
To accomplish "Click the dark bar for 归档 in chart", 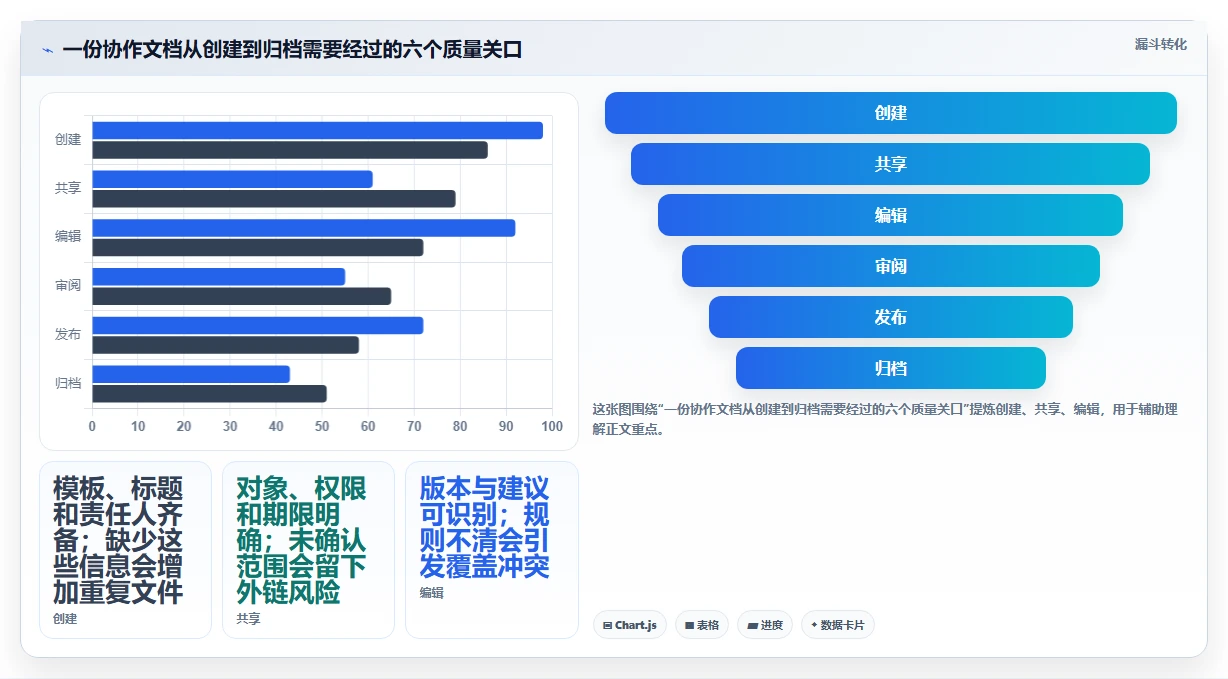I will [x=210, y=394].
